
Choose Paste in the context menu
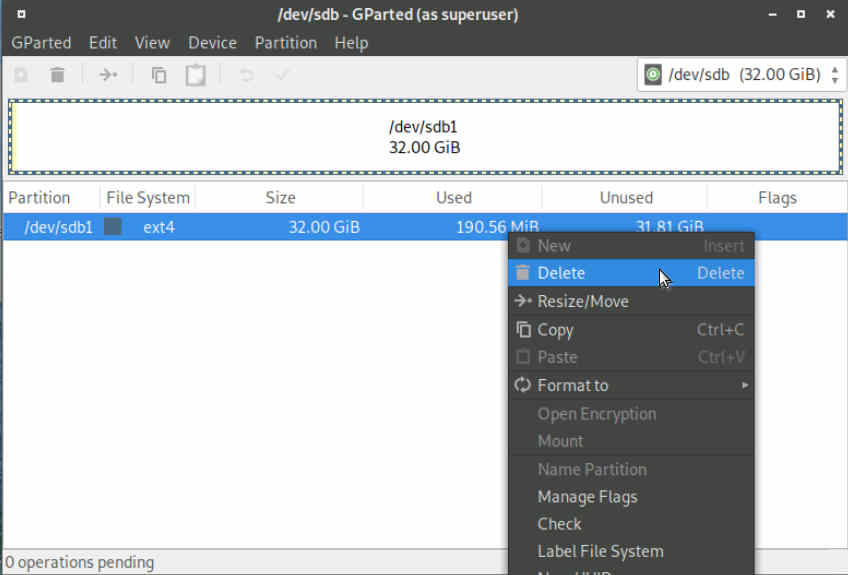tap(631, 357)
